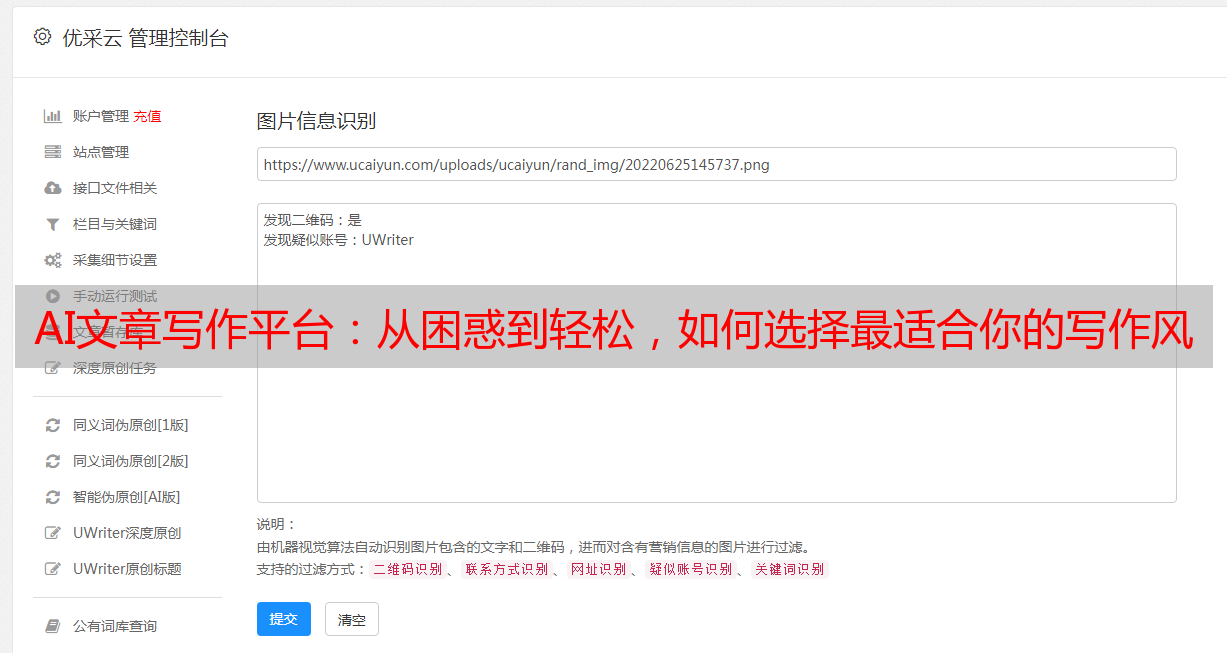Focus the image URL input field
The height and width of the screenshot is (653, 1227).
[716, 164]
